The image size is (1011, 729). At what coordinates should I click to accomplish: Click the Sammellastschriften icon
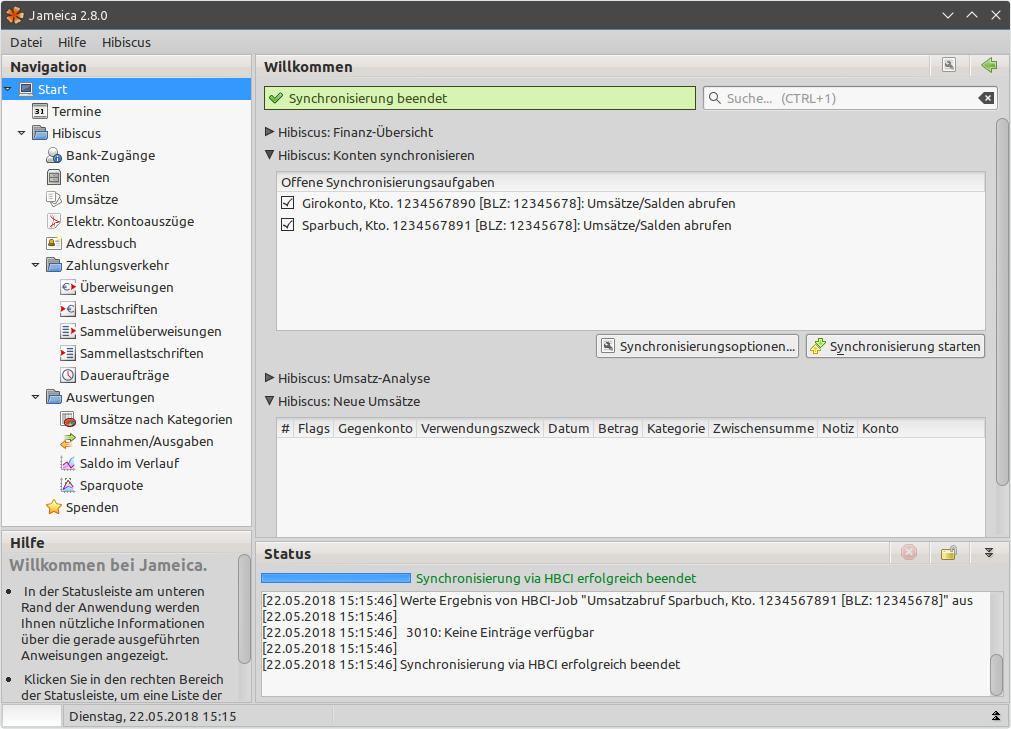68,353
